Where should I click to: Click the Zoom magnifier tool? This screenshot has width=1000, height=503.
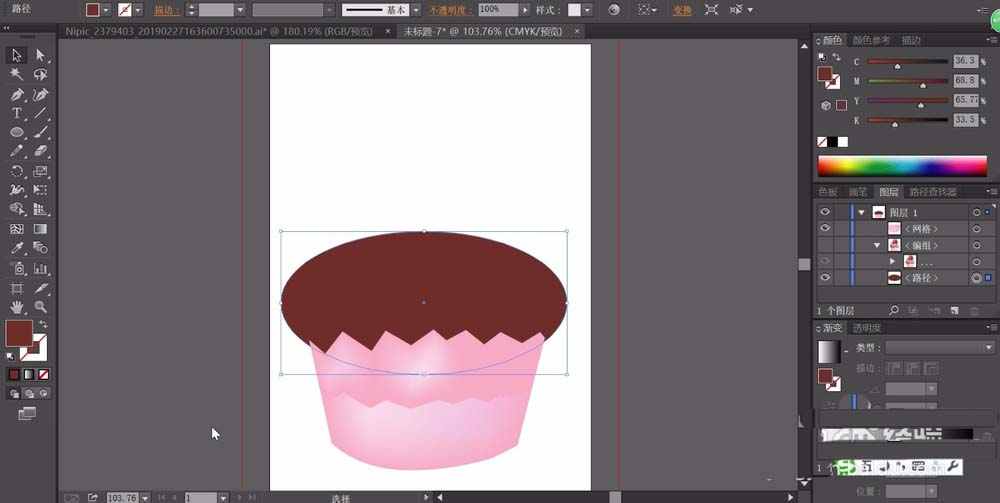click(41, 306)
